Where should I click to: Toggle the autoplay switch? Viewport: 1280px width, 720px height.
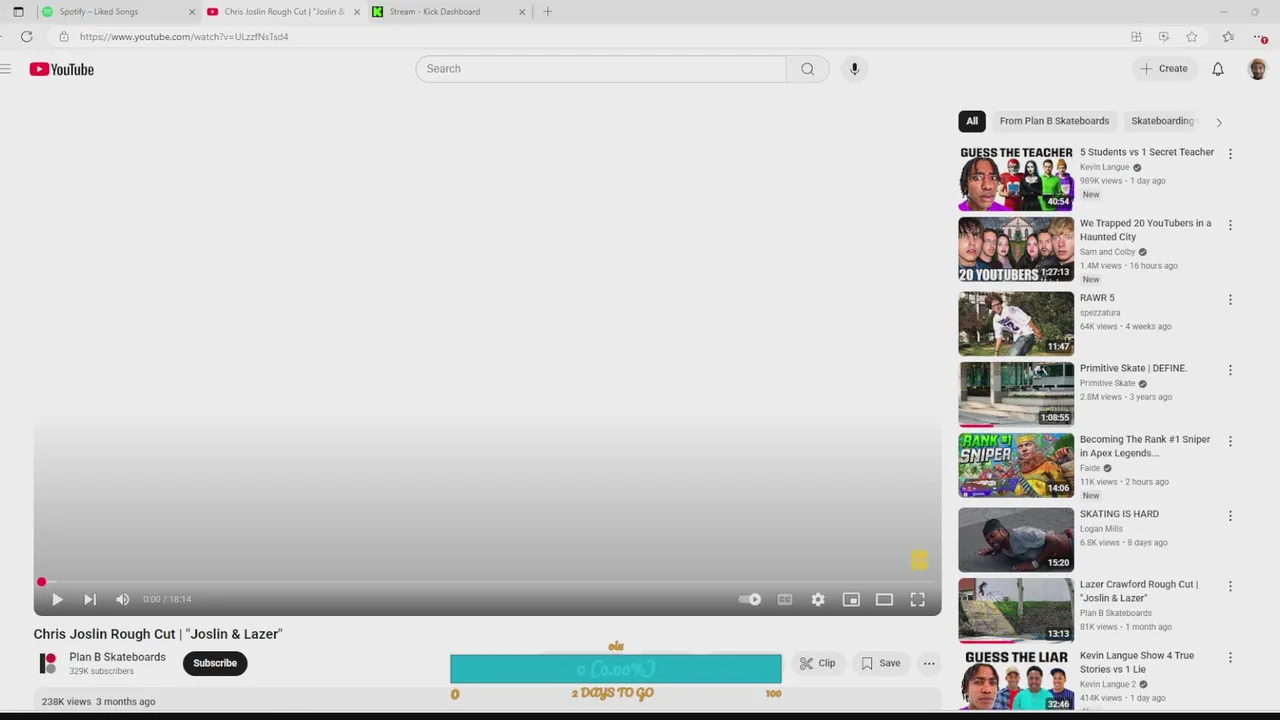(750, 599)
